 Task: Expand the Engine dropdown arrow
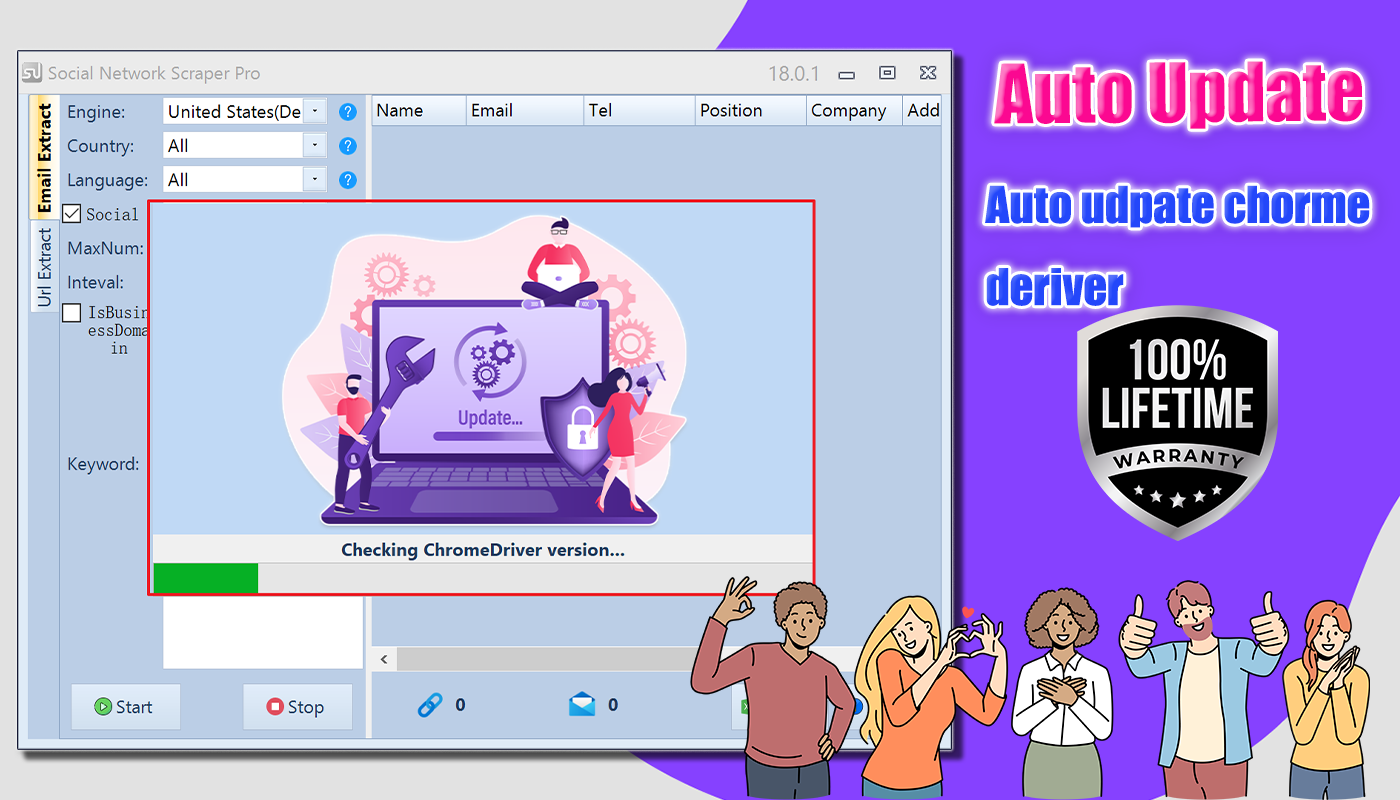click(x=315, y=112)
